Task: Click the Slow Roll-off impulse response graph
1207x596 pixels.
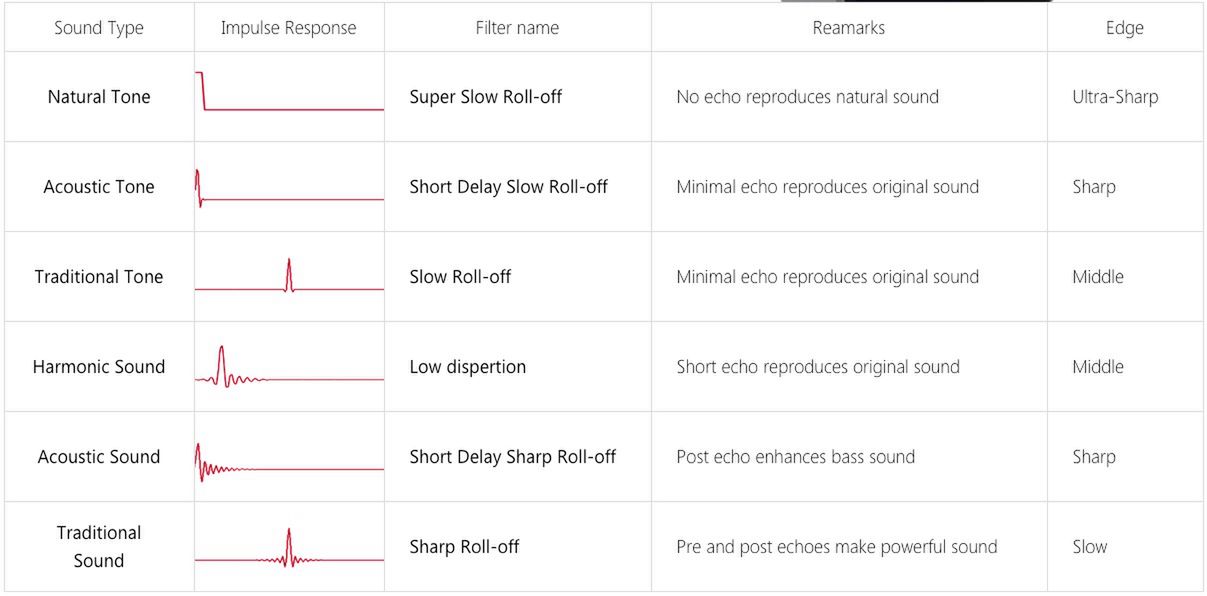Action: (289, 276)
